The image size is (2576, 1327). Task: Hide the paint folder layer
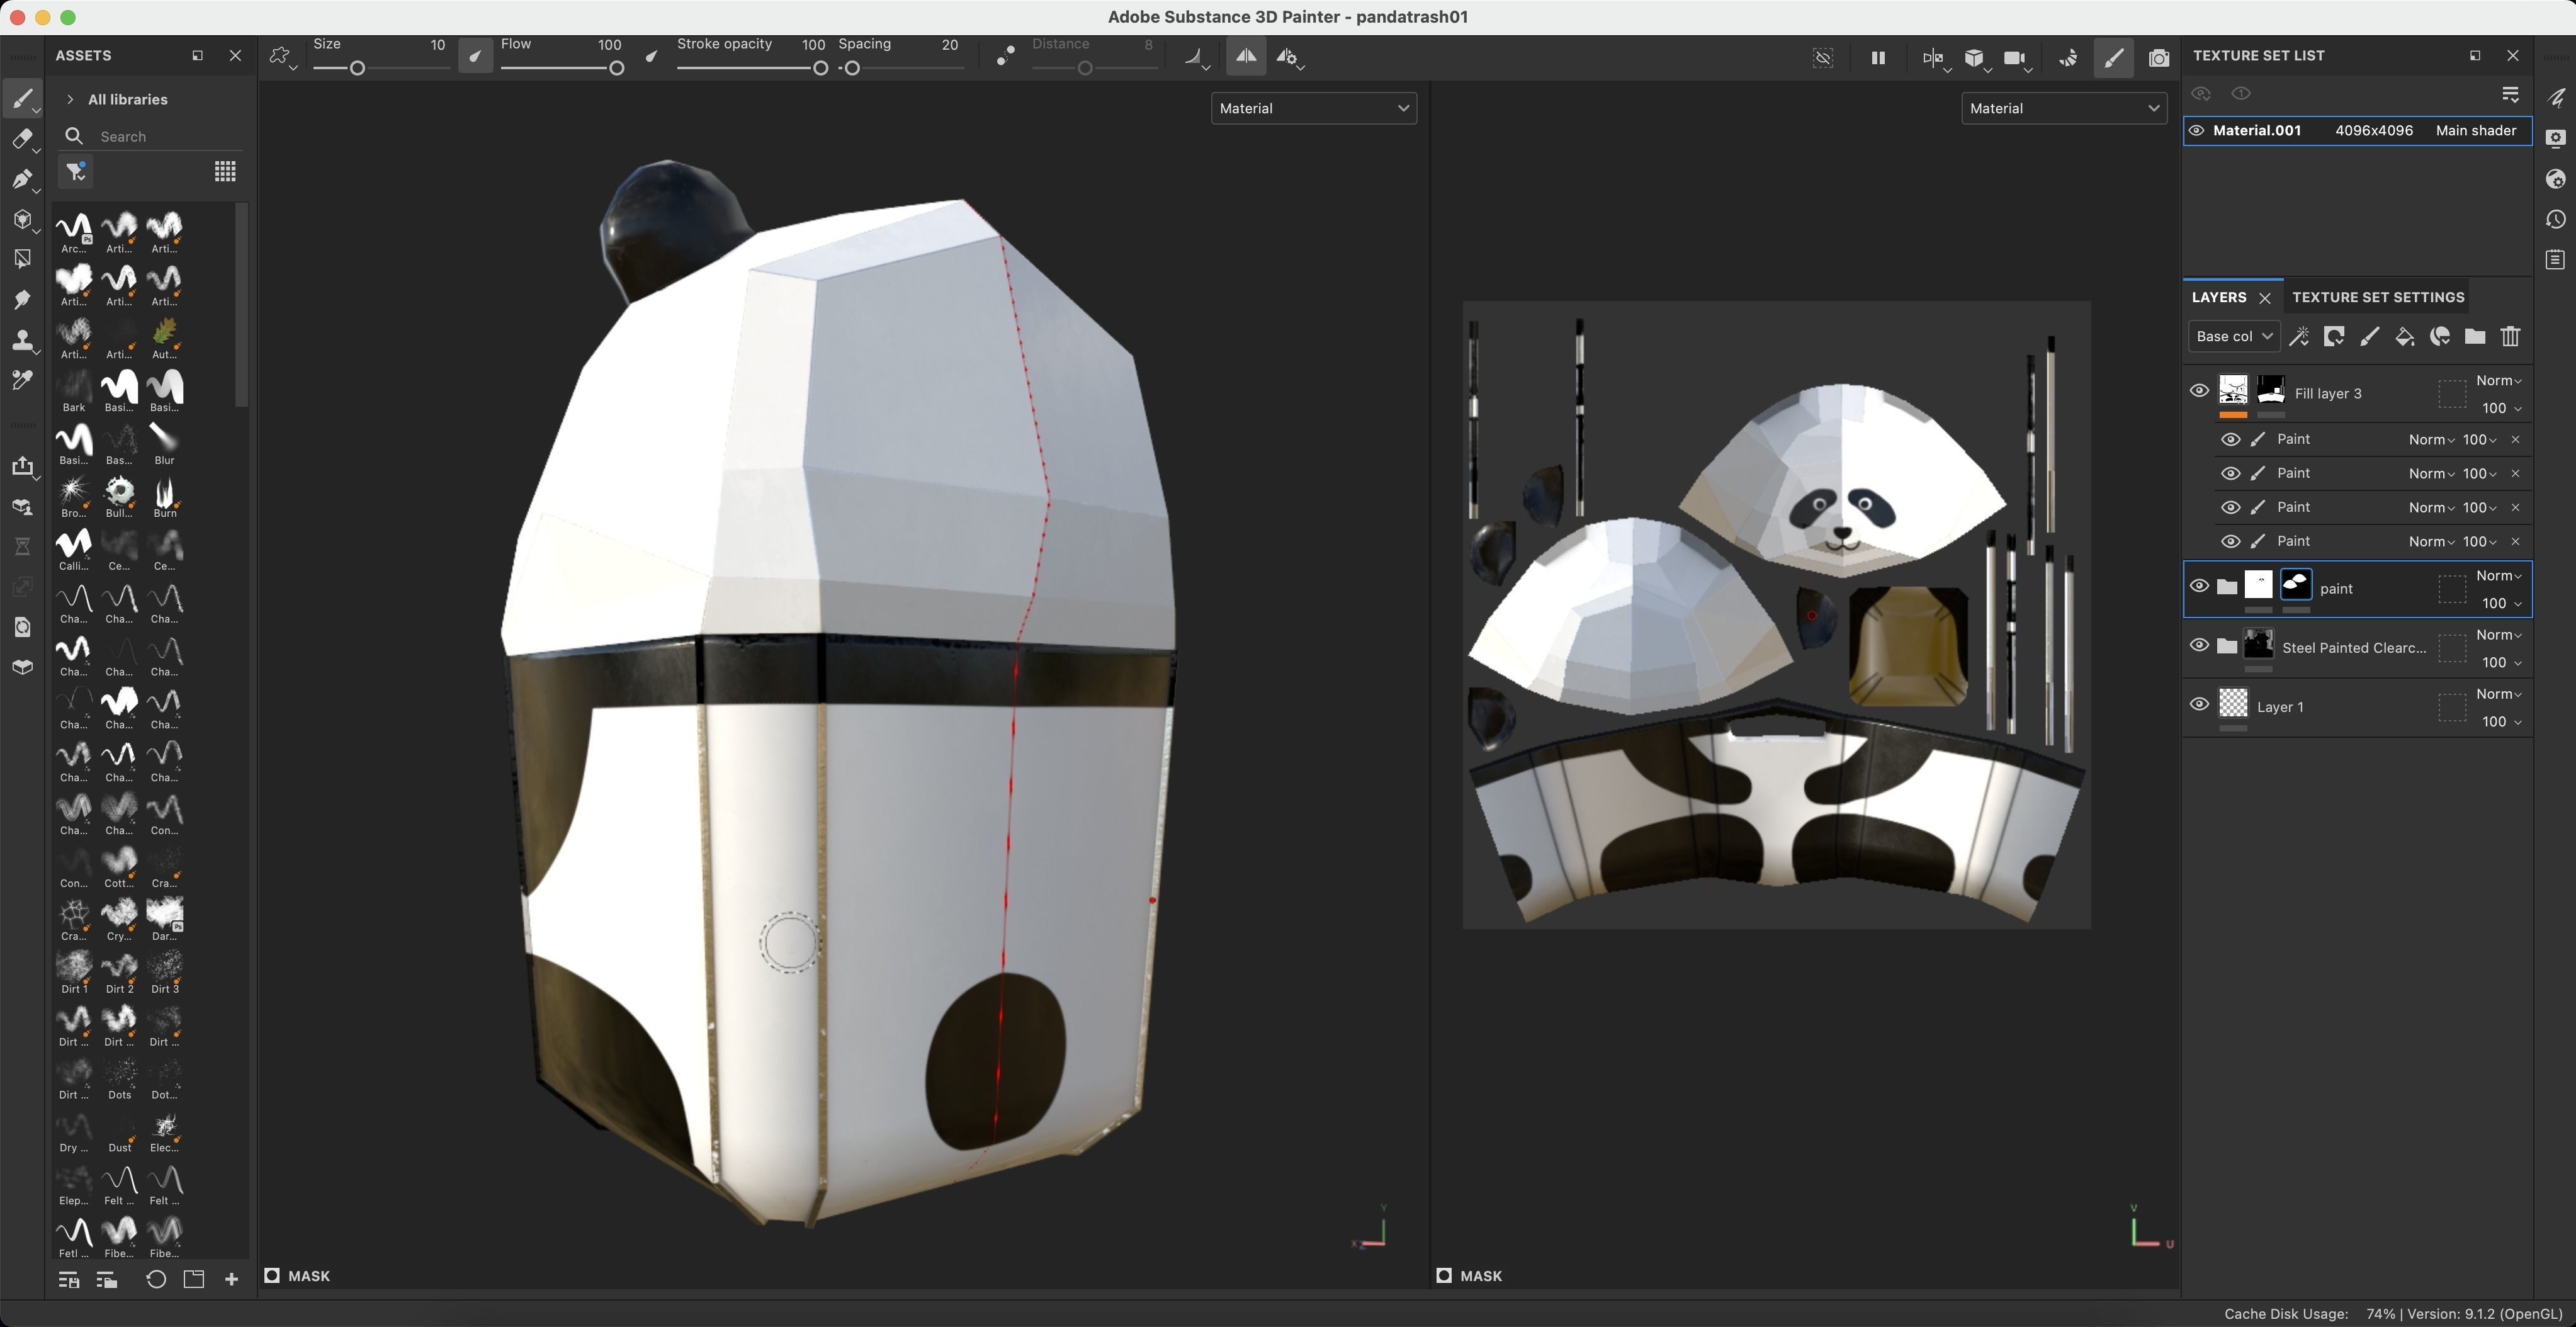click(x=2199, y=586)
